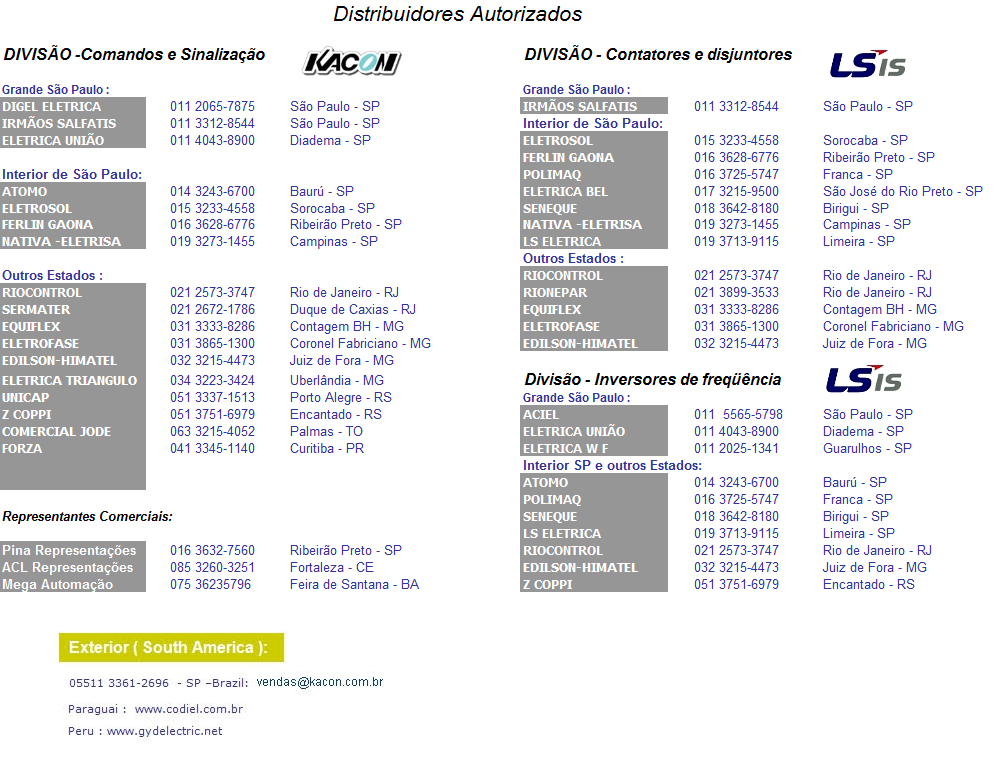Viewport: 997px width, 770px height.
Task: Click phone number 011 2065-7875
Action: coord(212,106)
